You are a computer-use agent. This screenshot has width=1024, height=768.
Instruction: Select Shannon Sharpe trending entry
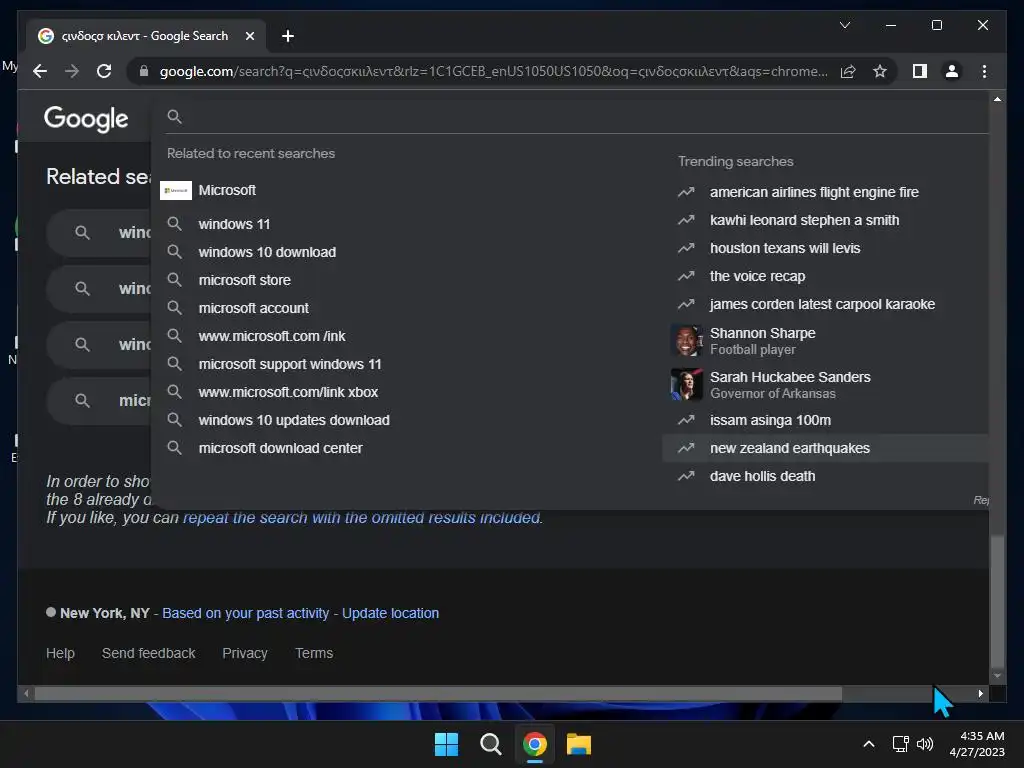click(x=825, y=341)
